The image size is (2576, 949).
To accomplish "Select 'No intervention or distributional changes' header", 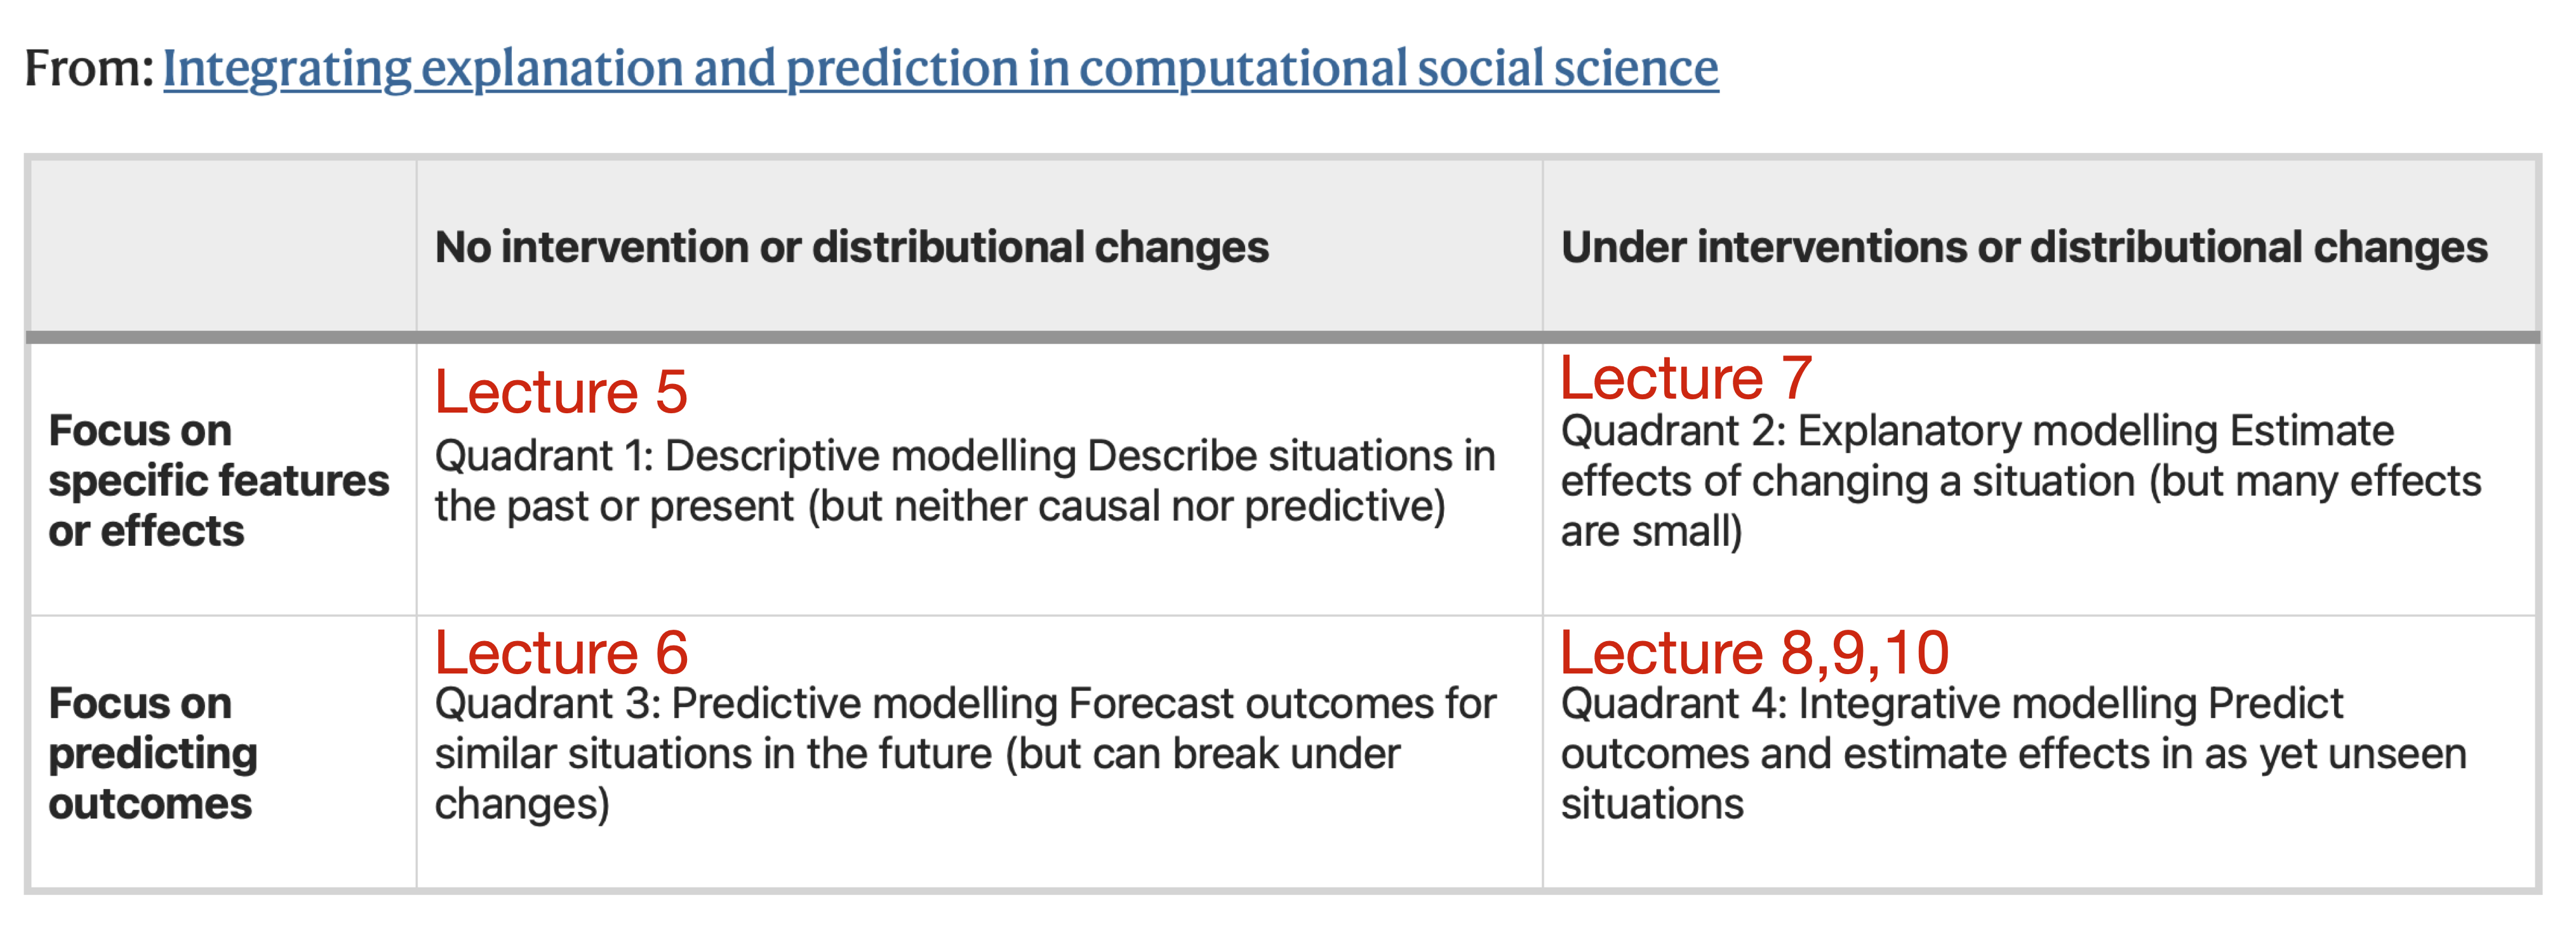I will 851,247.
